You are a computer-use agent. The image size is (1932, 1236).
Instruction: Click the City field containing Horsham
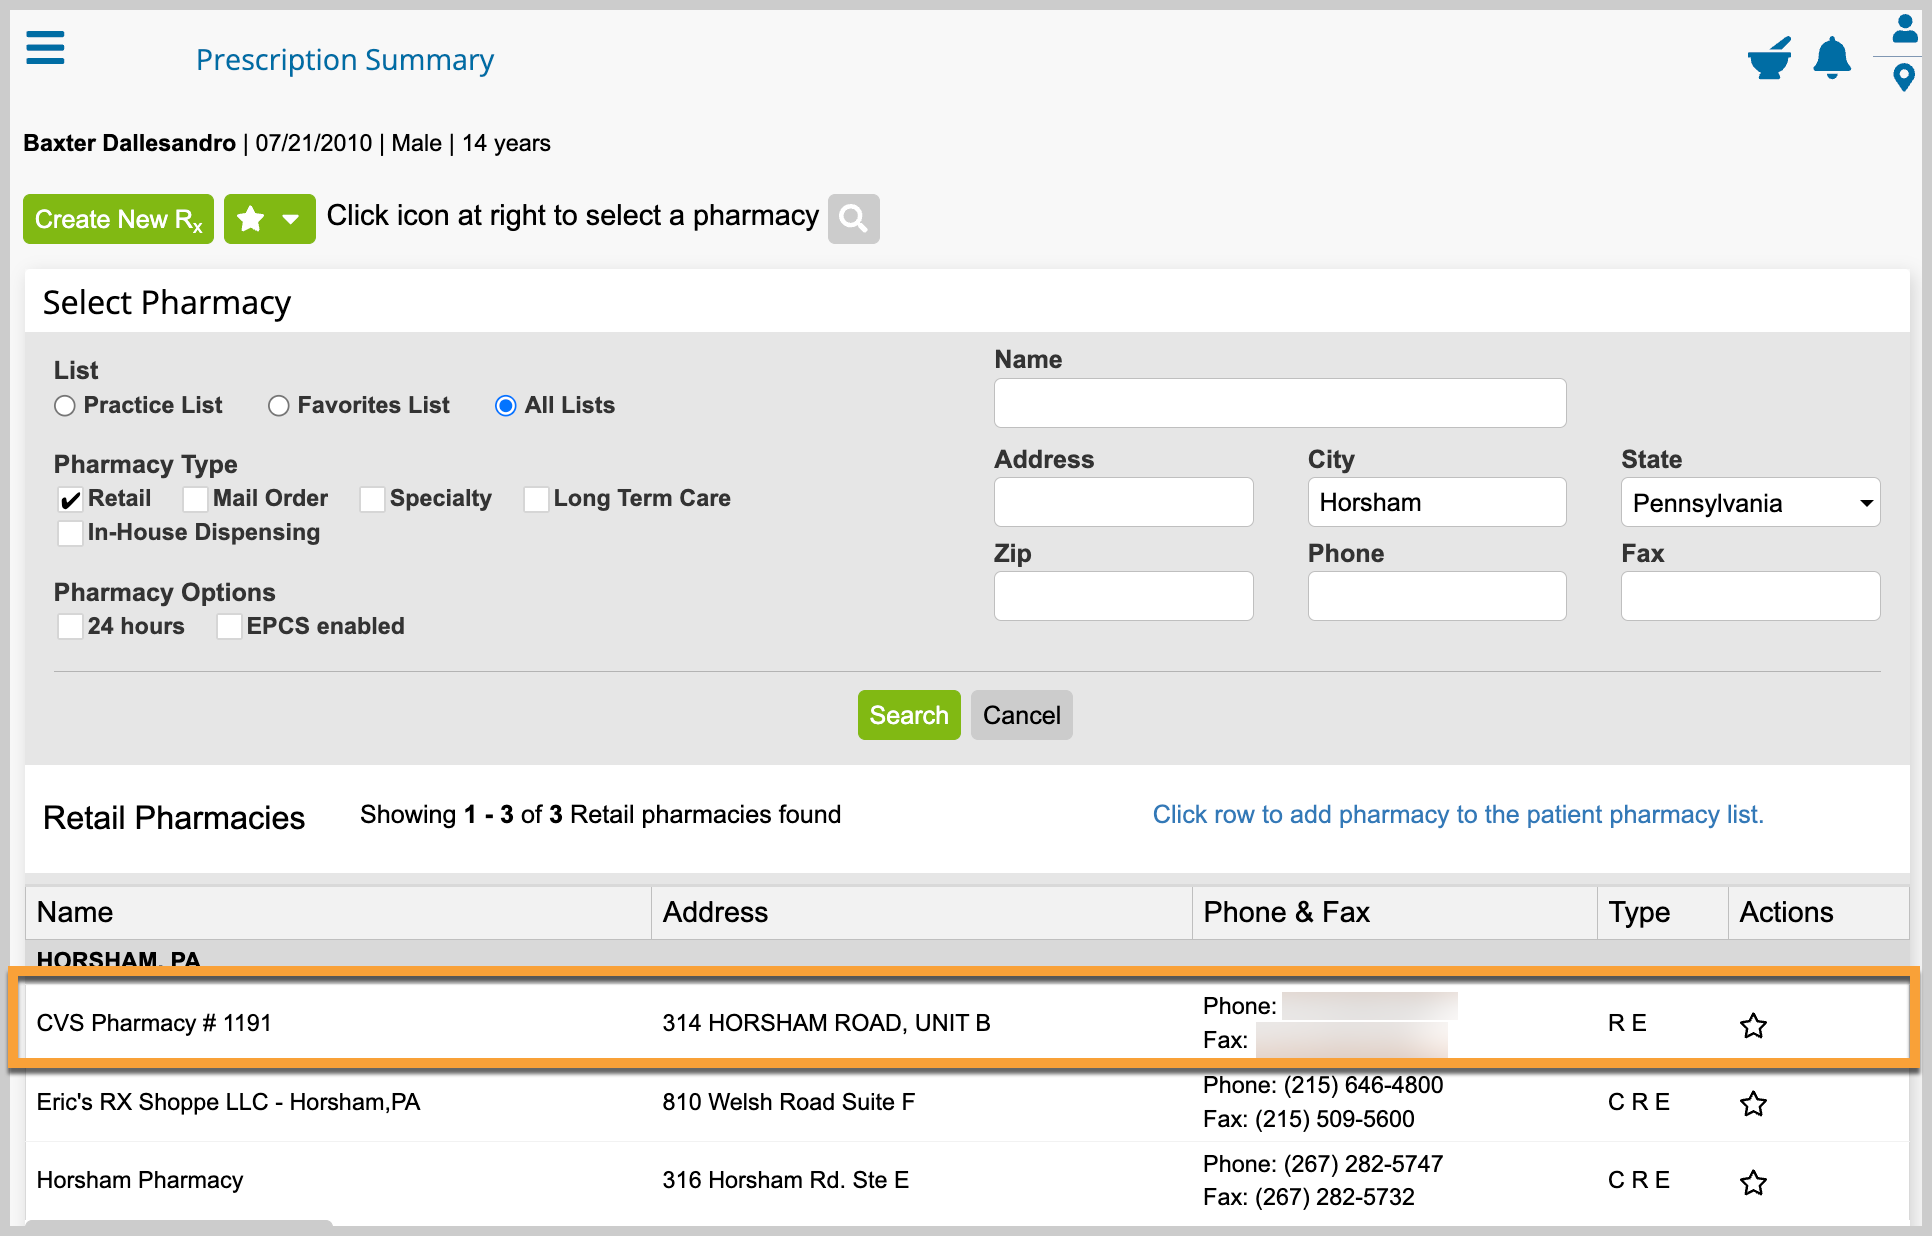pyautogui.click(x=1437, y=502)
